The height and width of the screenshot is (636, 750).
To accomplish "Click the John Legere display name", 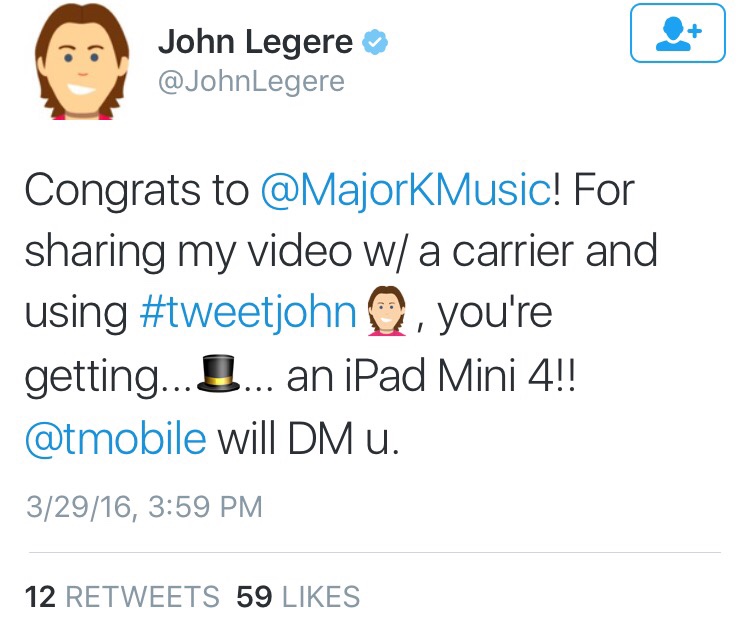I will coord(255,42).
